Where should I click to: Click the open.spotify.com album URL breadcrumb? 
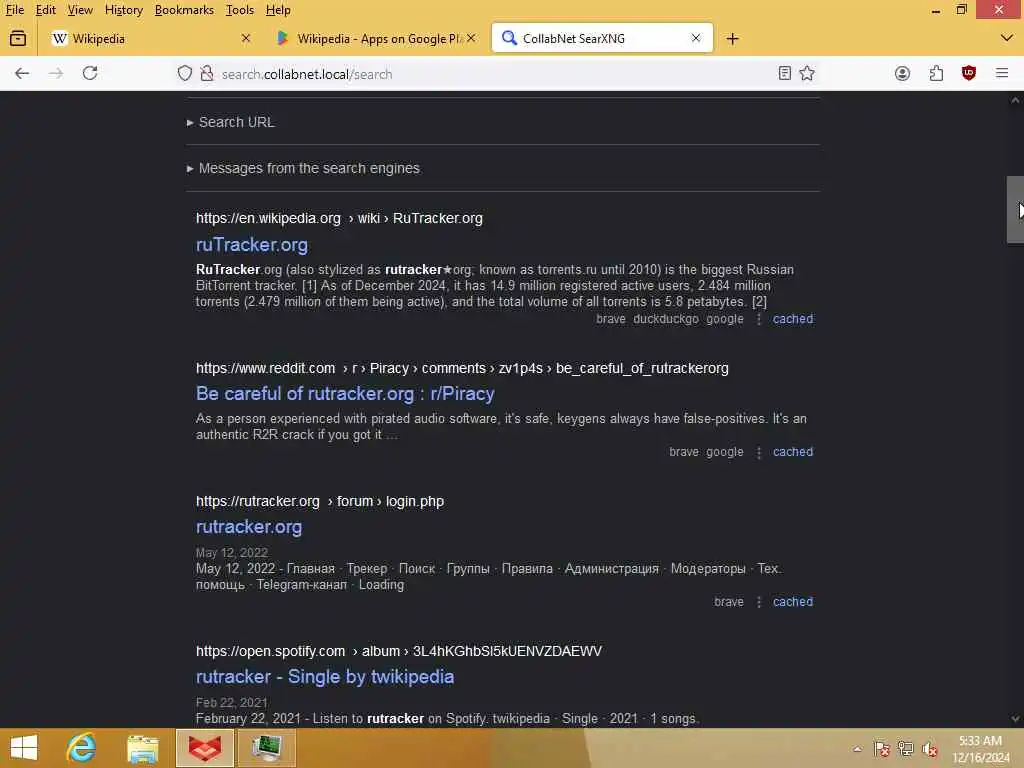398,651
